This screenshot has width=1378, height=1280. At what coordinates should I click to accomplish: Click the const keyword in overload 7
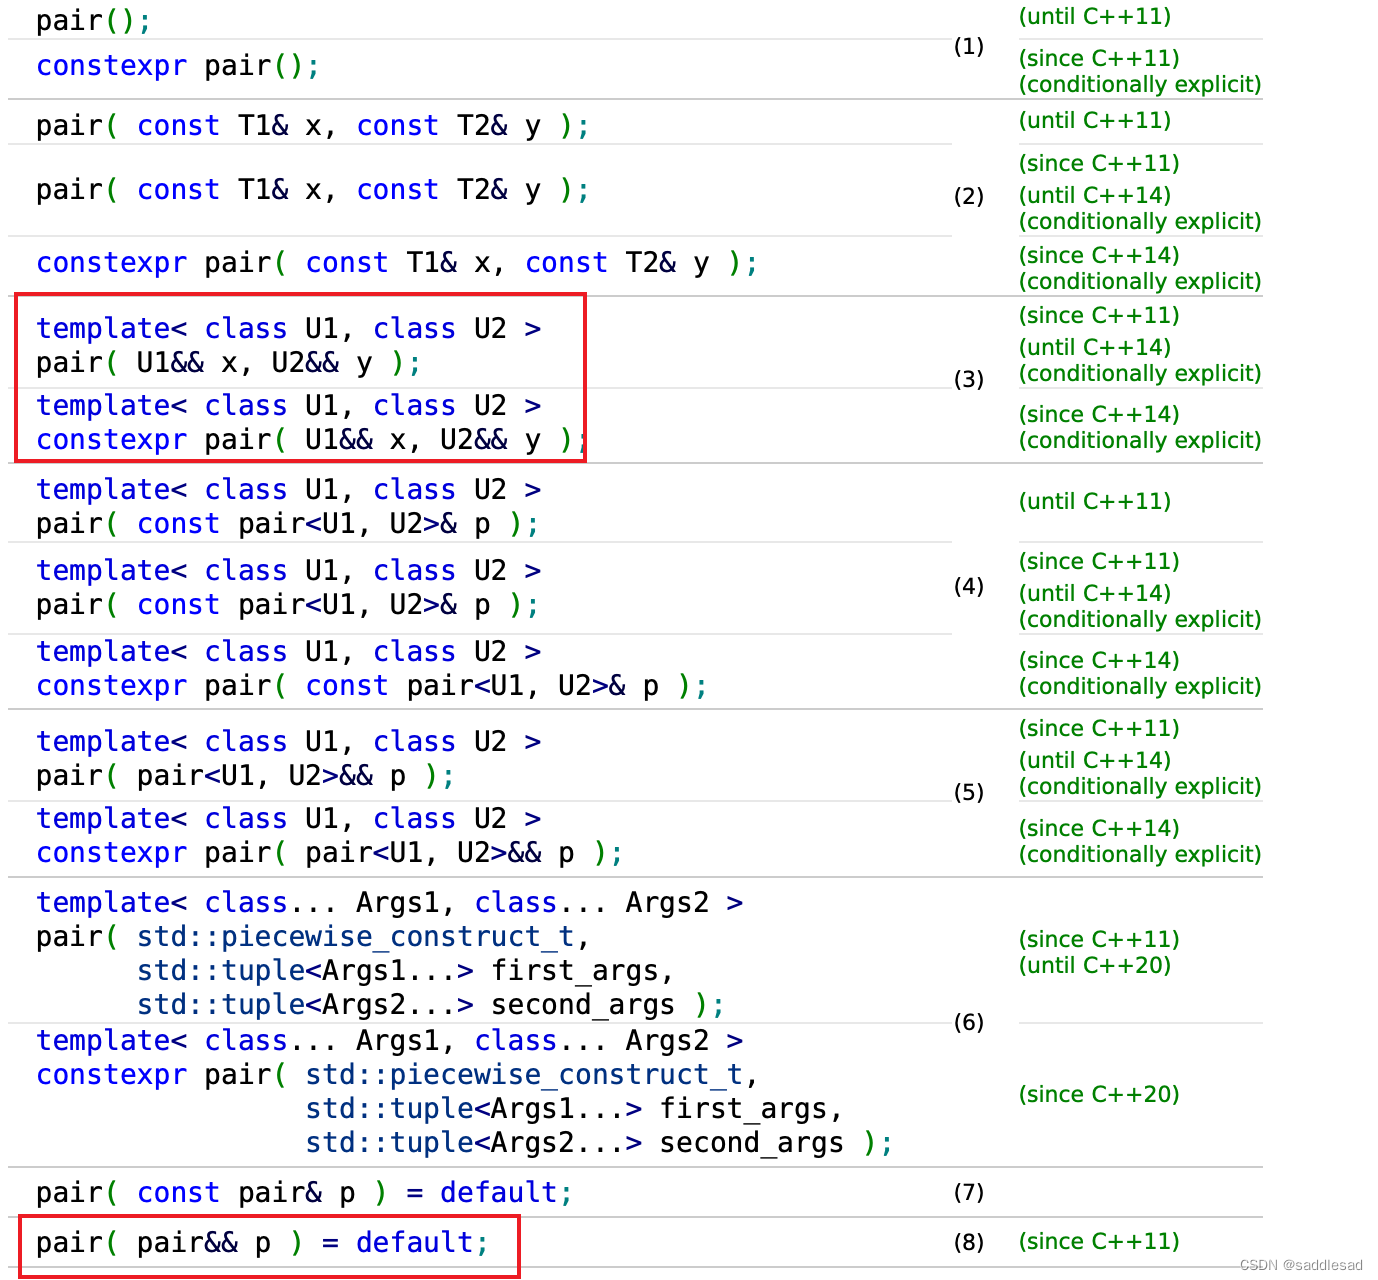(x=178, y=1192)
